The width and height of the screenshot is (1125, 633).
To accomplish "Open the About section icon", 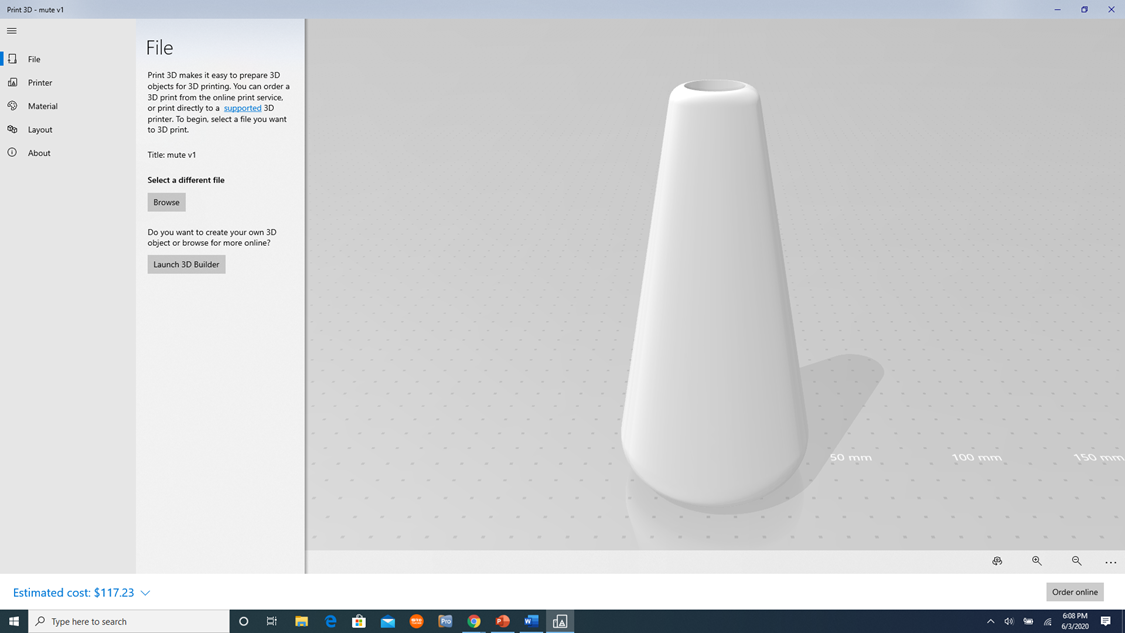I will (13, 152).
